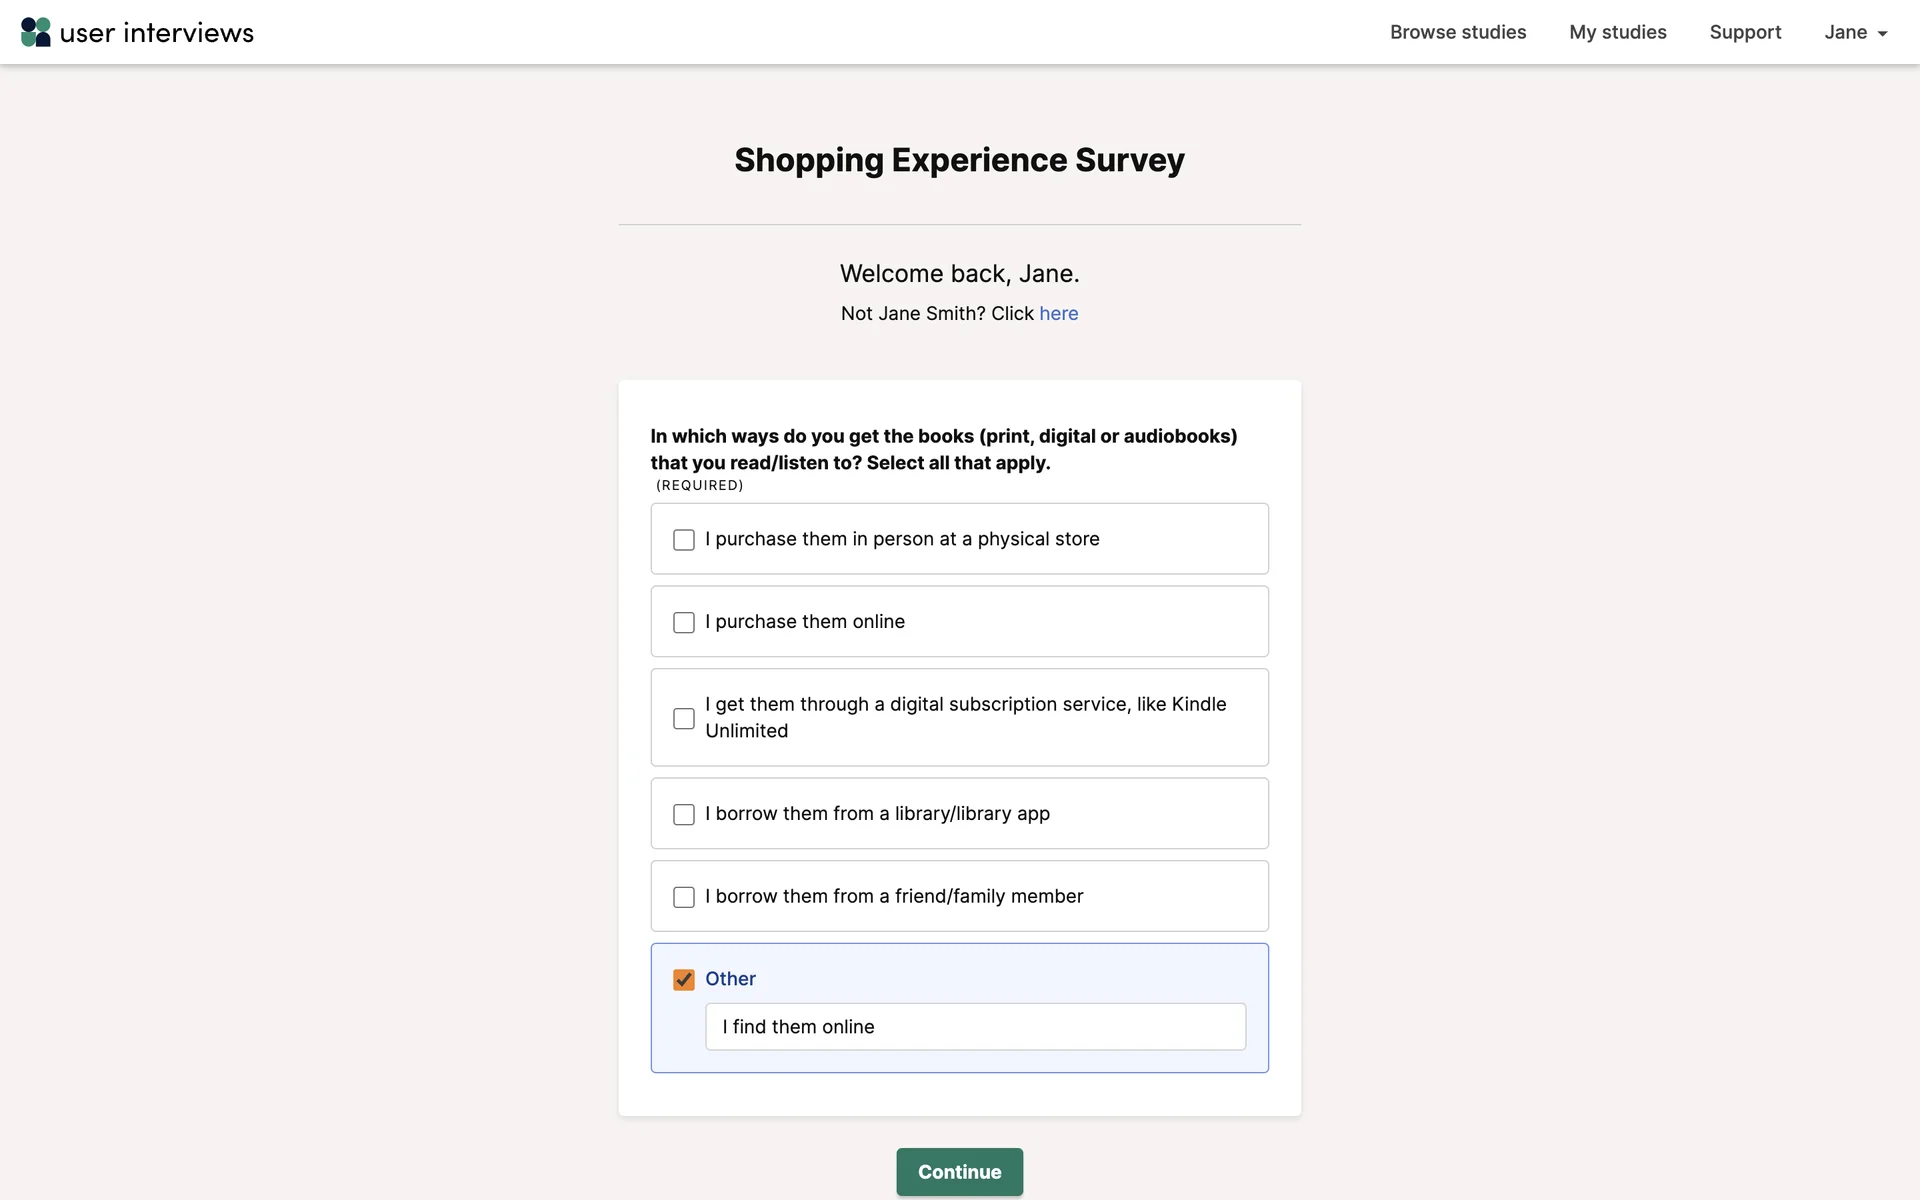Screen dimensions: 1920x1200
Task: Click the 'Shopping Experience Survey' heading
Action: point(959,160)
